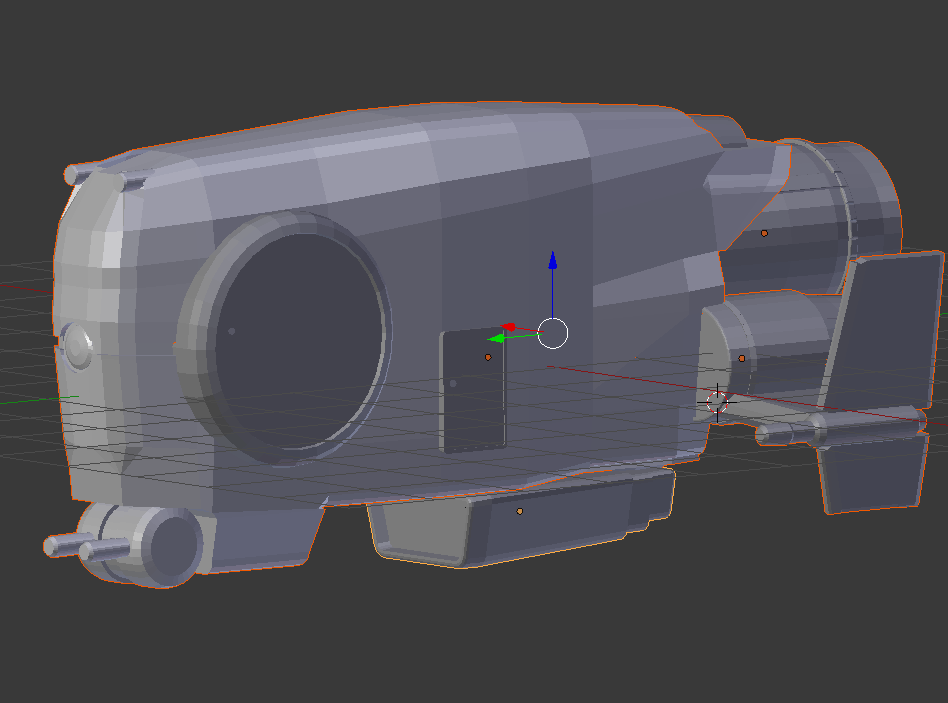
Task: Click origin dot on the upper right cylinder
Action: [764, 233]
